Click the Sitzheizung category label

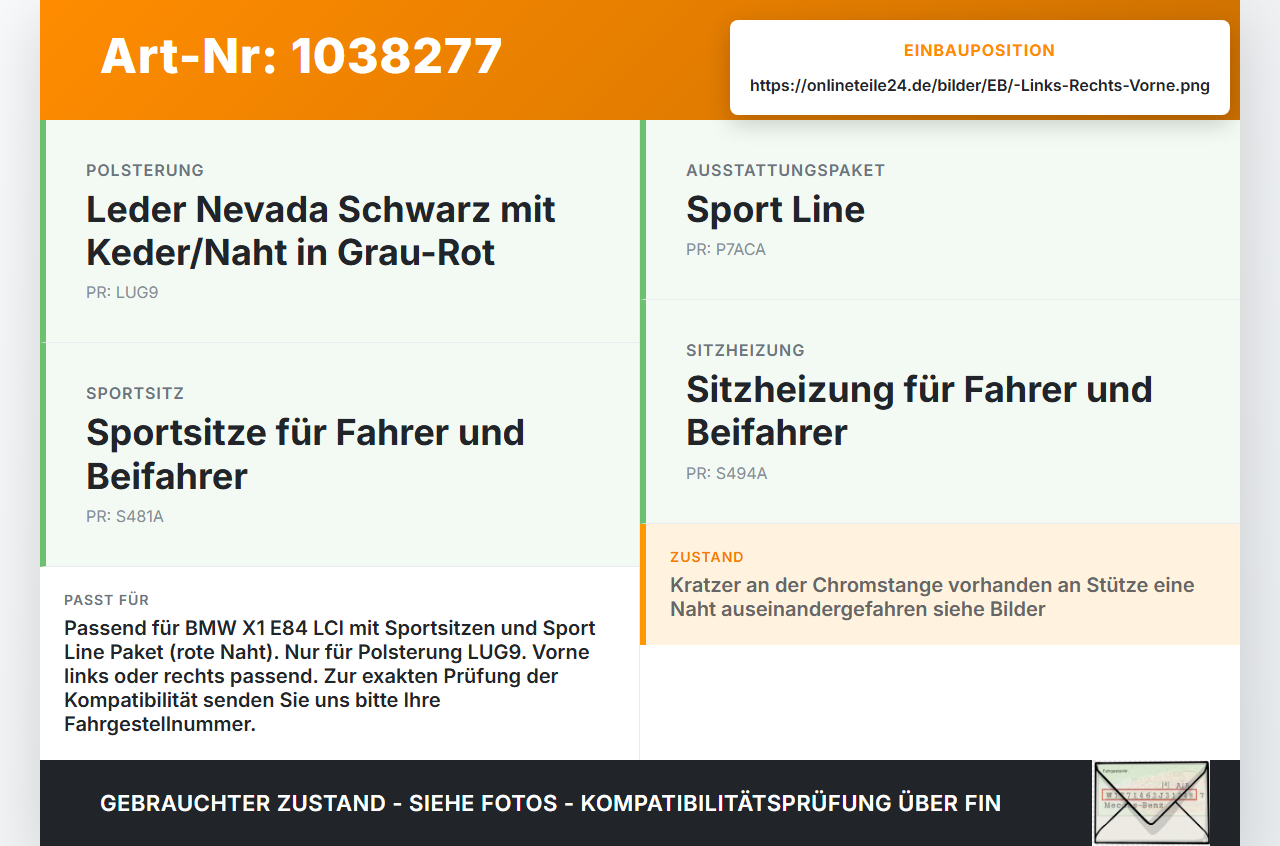point(745,350)
